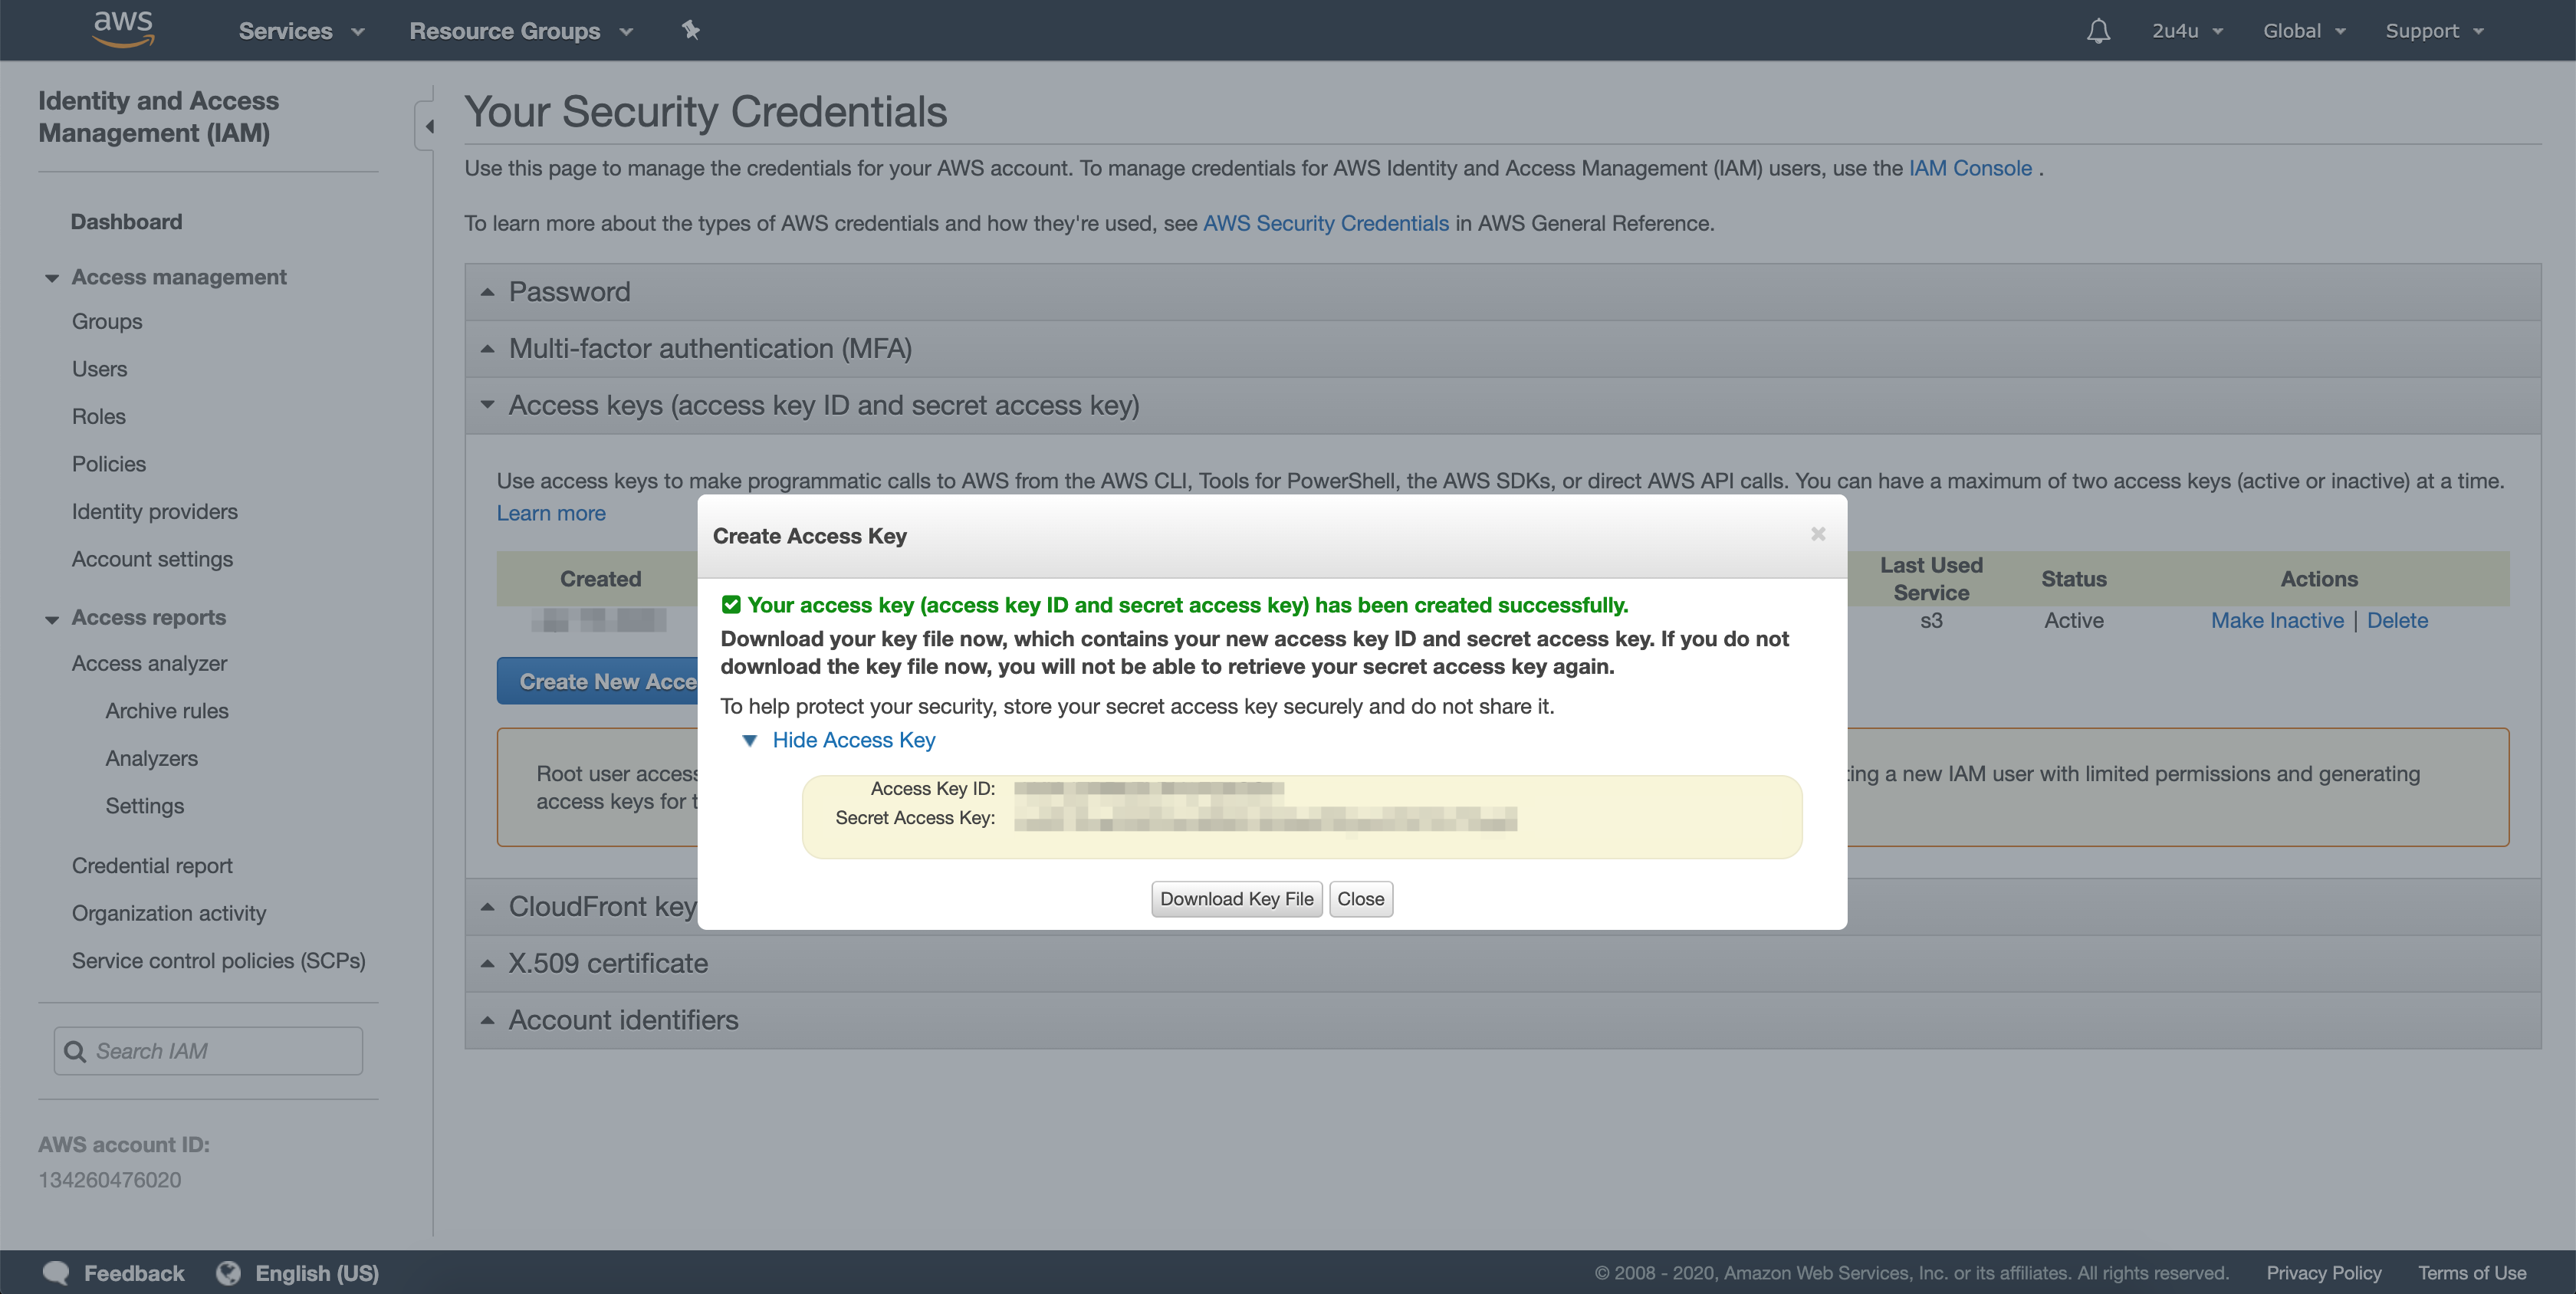Delete the listed access key
This screenshot has height=1294, width=2576.
tap(2397, 620)
